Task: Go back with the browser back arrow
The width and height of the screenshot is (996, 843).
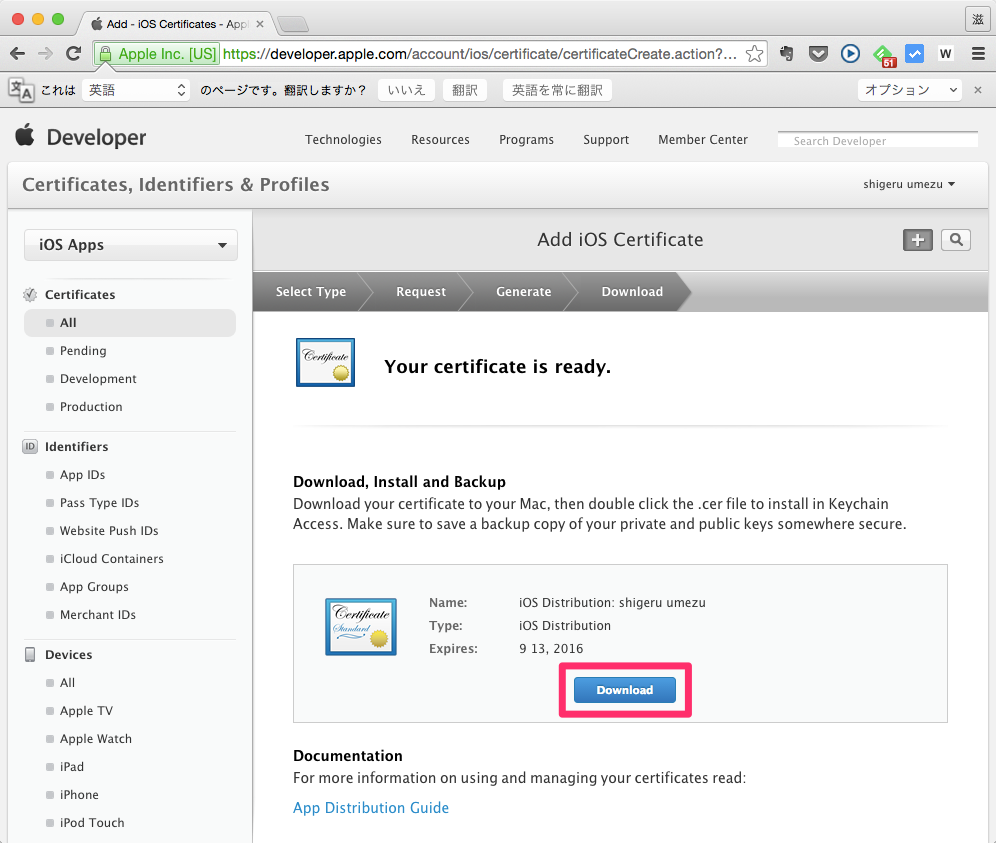Action: (x=18, y=54)
